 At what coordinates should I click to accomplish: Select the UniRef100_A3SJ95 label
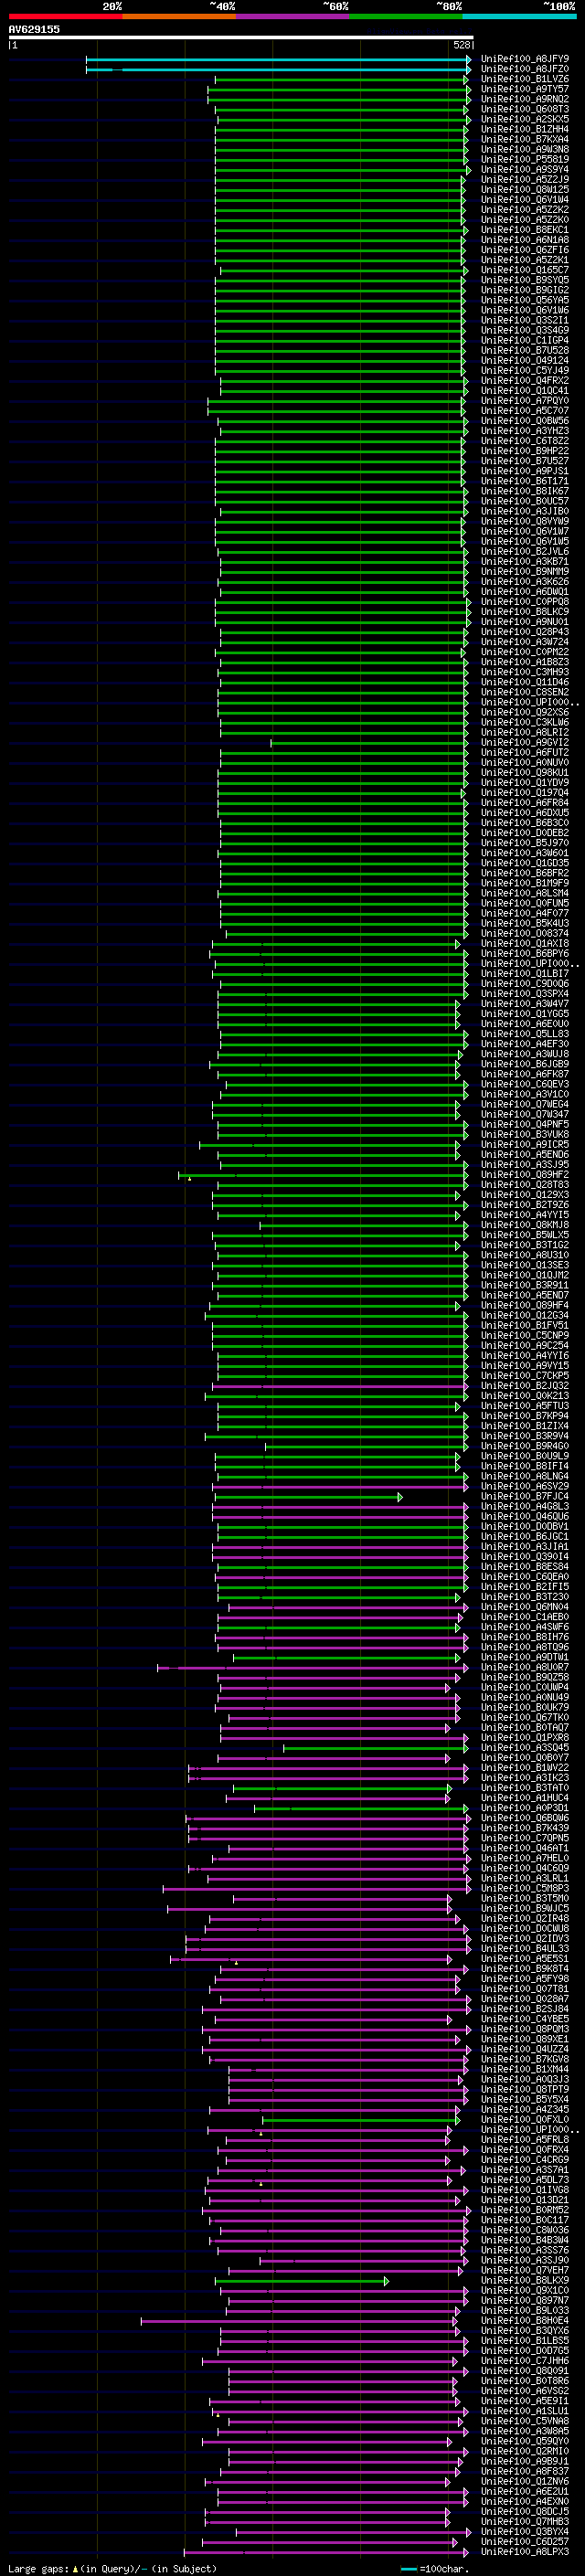[525, 1164]
